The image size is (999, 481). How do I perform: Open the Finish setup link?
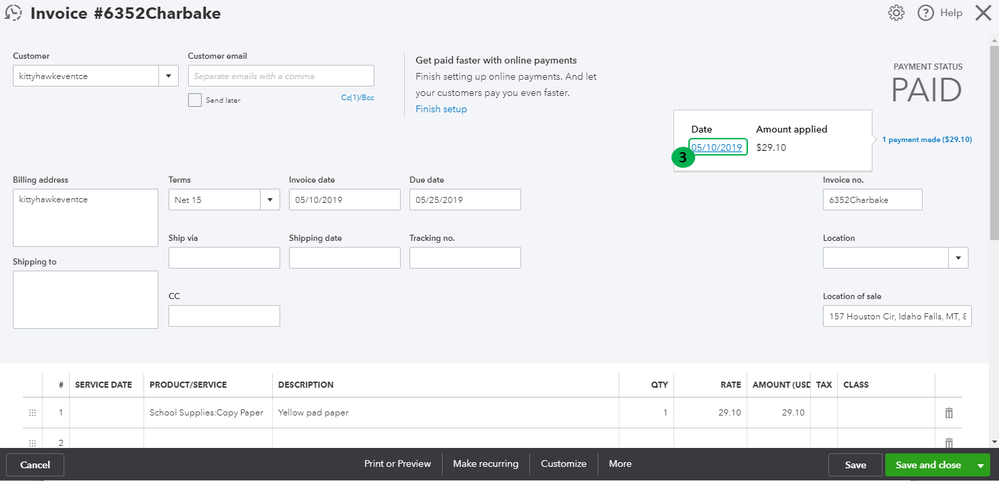[441, 109]
